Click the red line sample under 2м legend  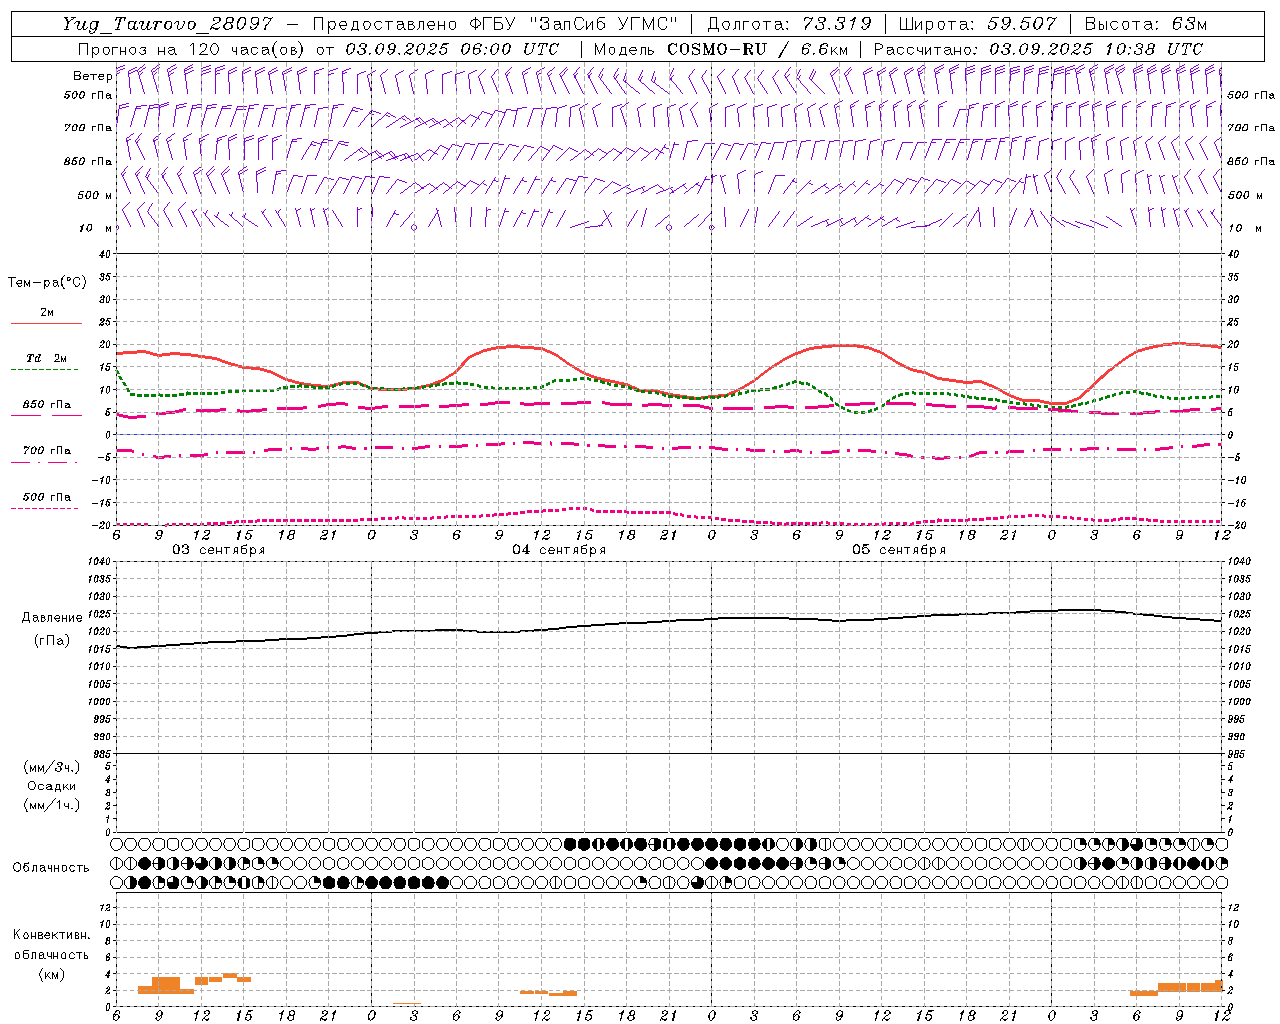[46, 323]
